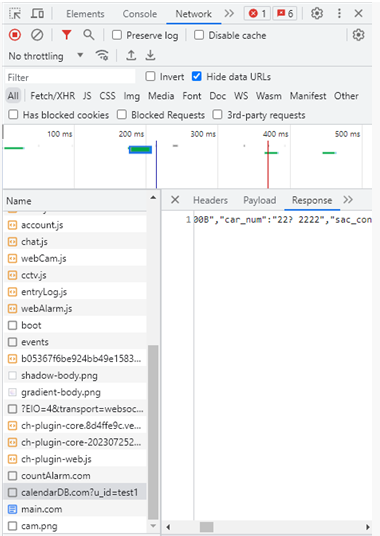The height and width of the screenshot is (536, 380).
Task: Filter requests by JS
Action: tap(87, 96)
